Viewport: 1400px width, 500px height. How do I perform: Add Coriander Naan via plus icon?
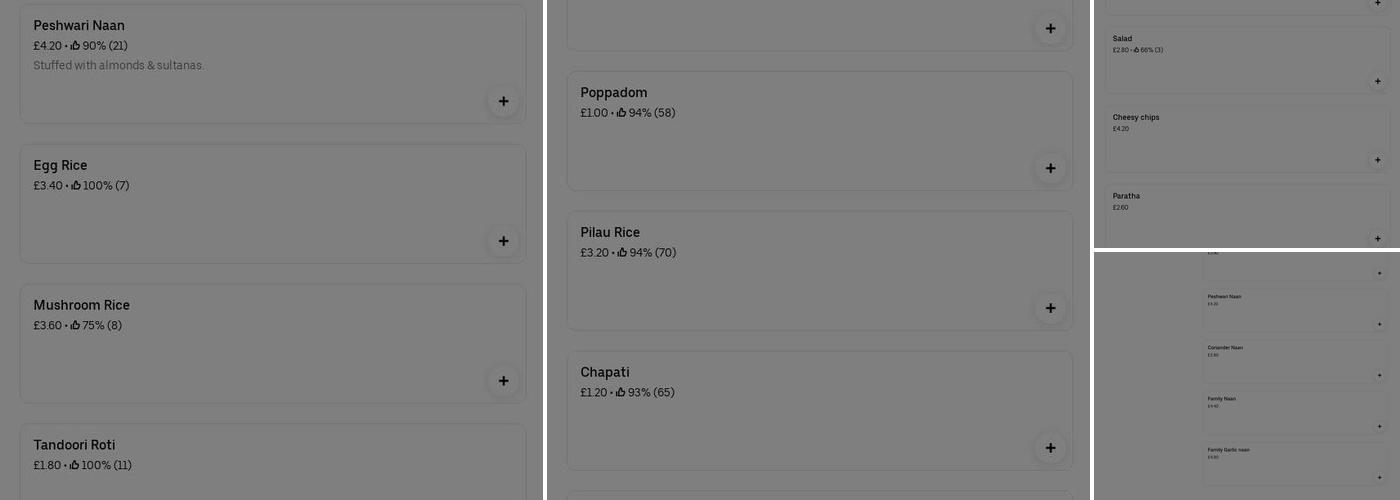click(x=1380, y=375)
